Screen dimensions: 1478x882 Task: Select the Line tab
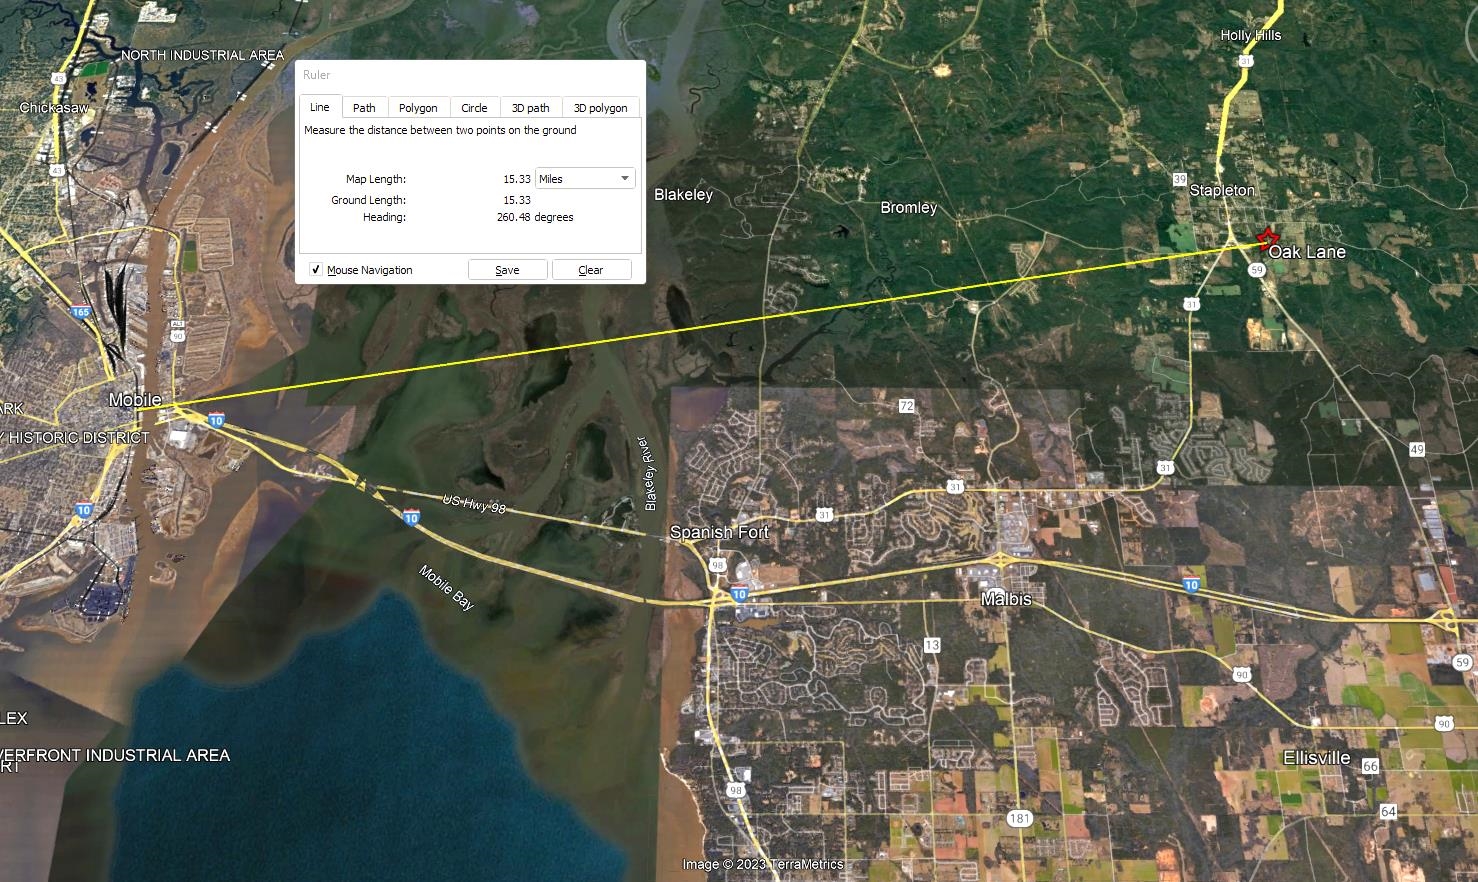click(320, 106)
